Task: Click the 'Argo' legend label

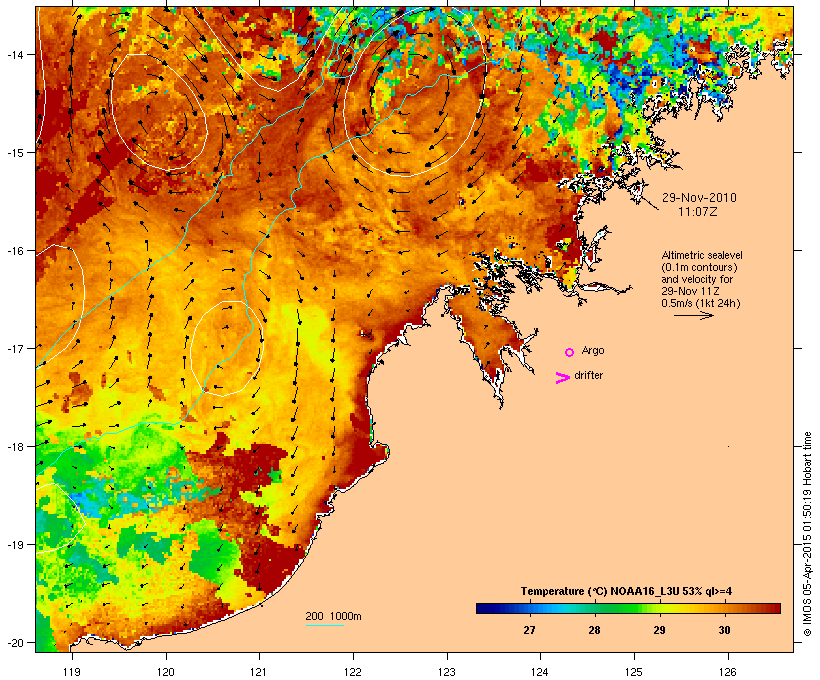Action: 593,350
